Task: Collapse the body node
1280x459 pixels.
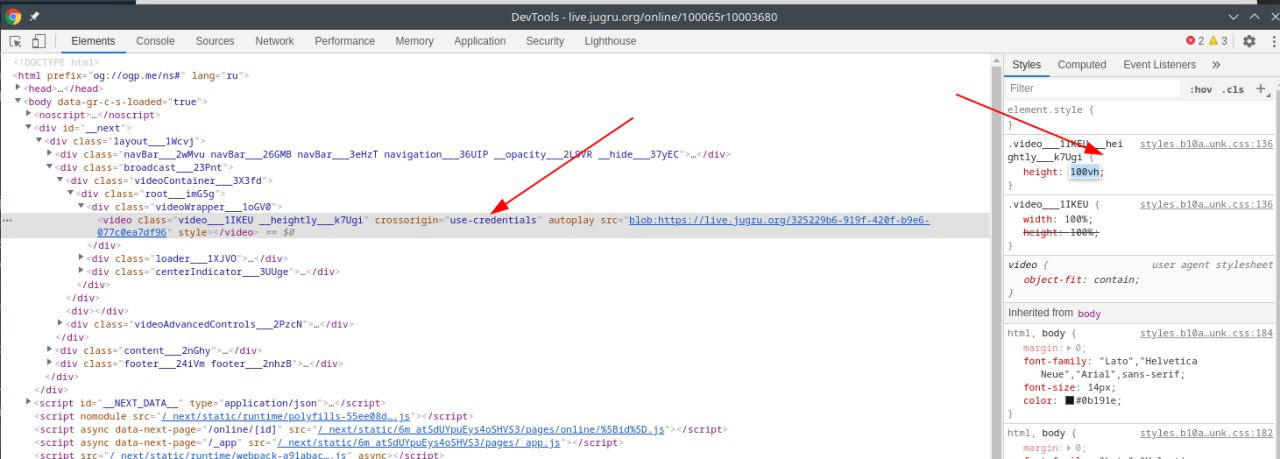Action: (x=18, y=101)
